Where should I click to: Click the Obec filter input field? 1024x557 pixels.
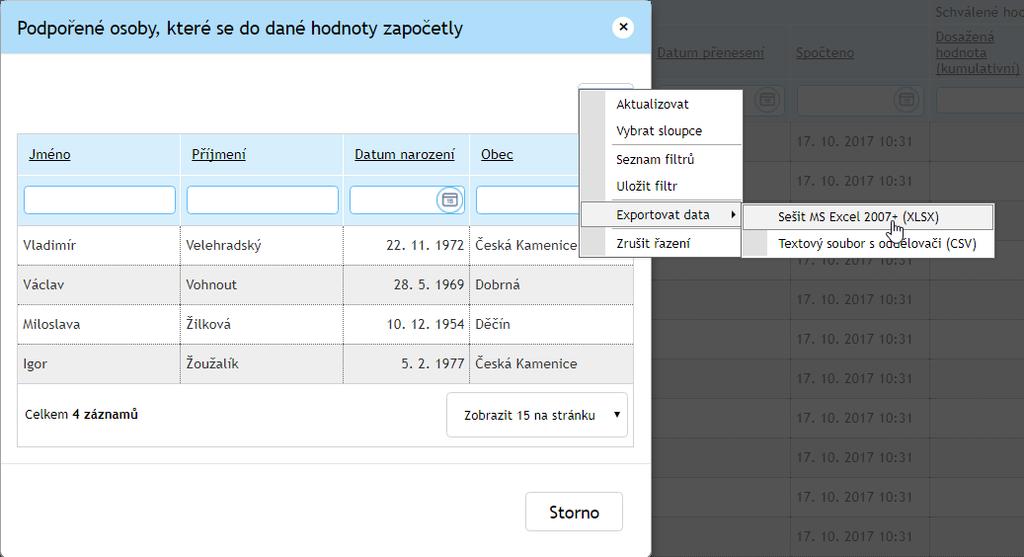tap(528, 200)
